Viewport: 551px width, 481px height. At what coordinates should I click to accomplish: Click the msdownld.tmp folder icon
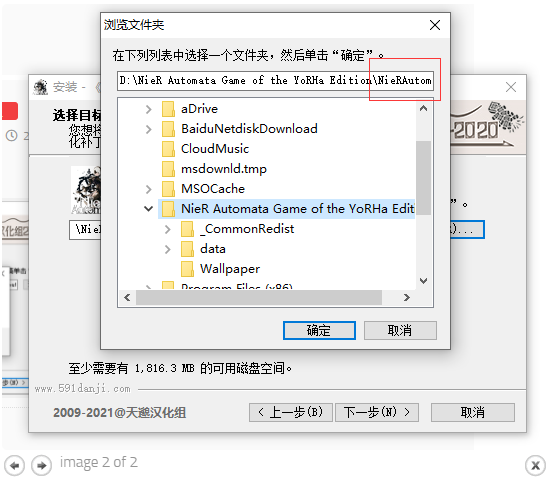point(168,169)
